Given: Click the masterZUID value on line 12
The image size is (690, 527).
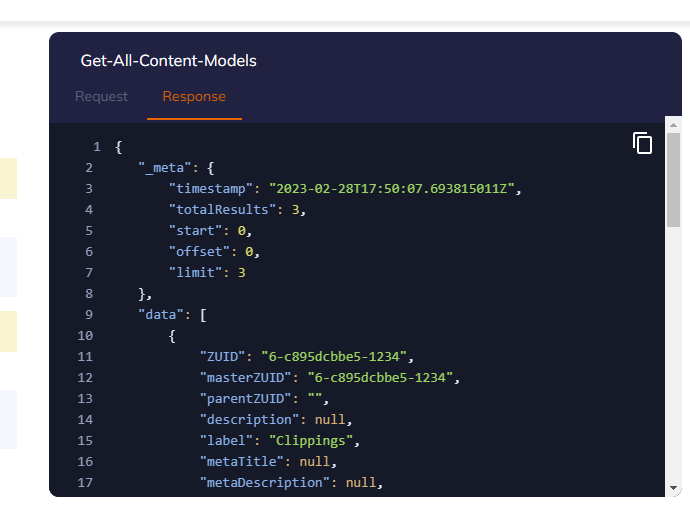Looking at the screenshot, I should pyautogui.click(x=380, y=377).
